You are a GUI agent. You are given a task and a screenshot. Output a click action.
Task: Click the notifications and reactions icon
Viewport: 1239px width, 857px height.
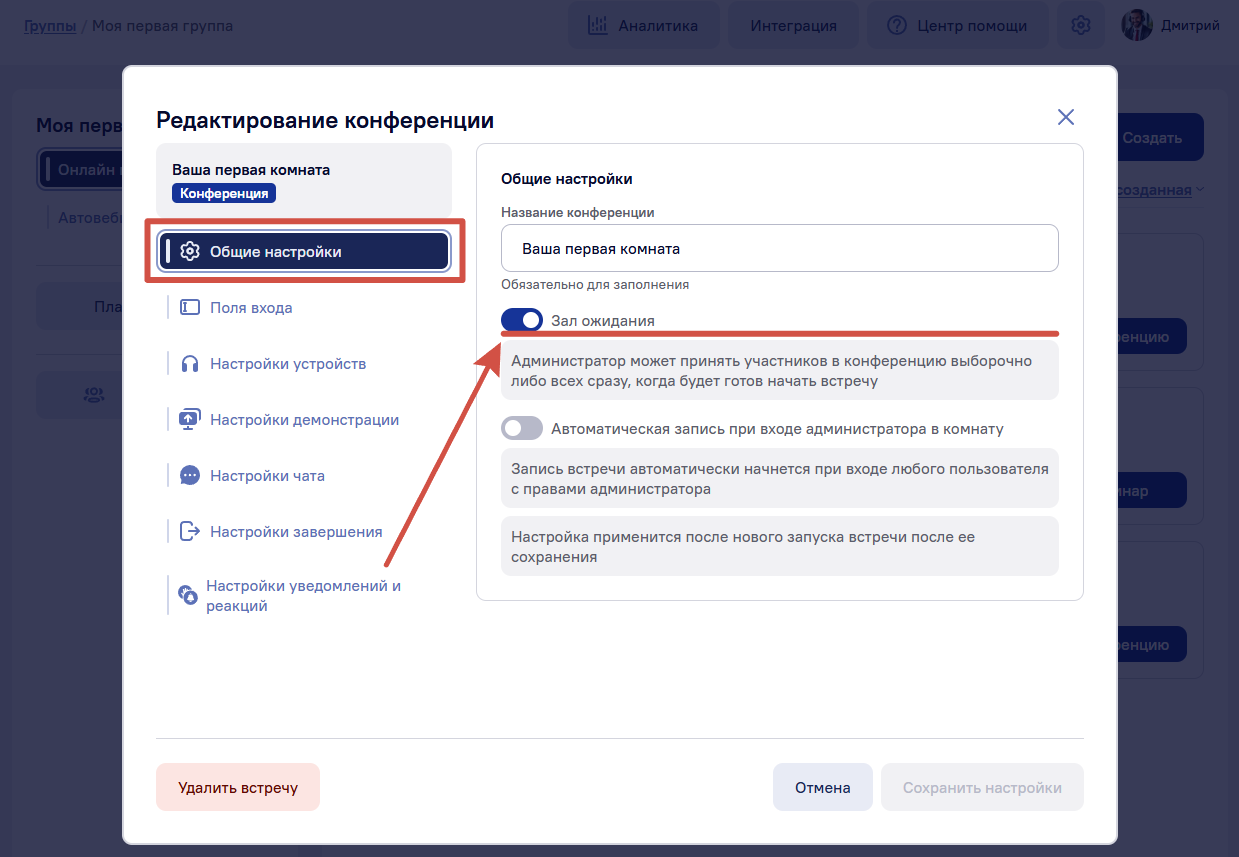[187, 595]
